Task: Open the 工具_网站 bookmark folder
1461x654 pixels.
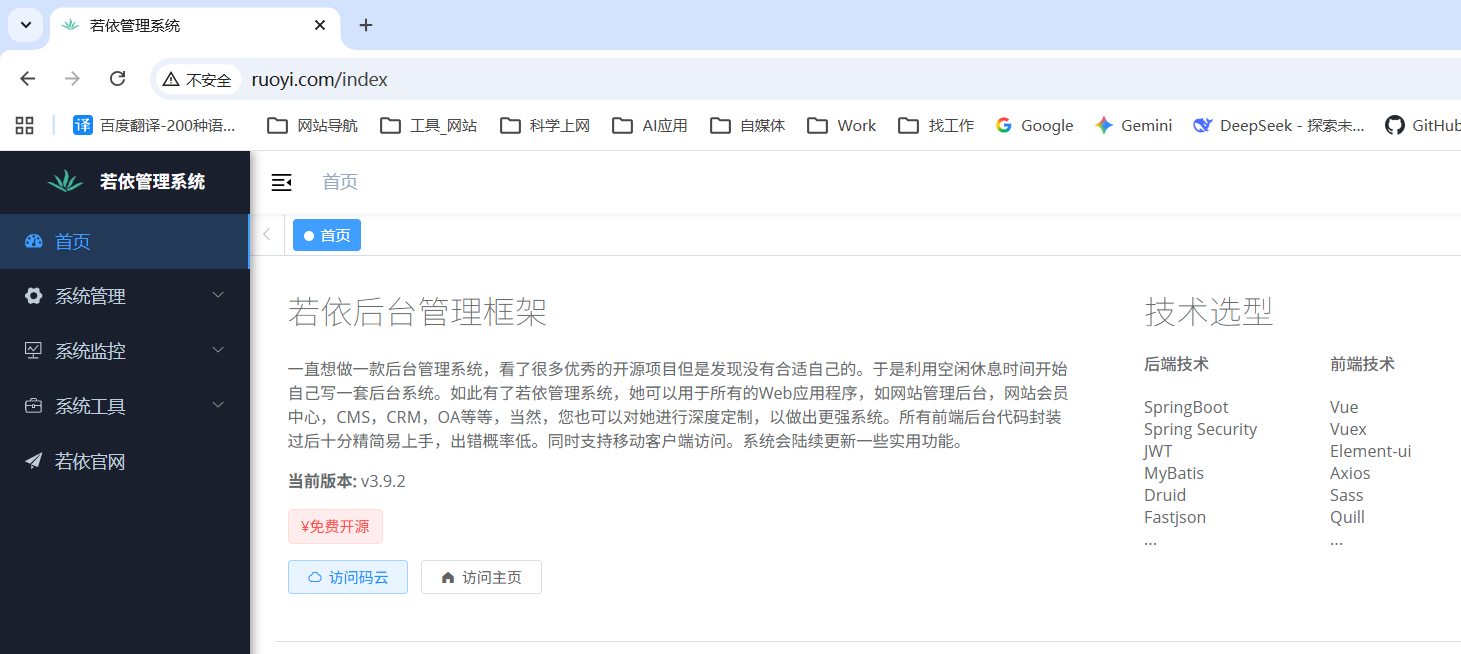Action: pos(430,125)
